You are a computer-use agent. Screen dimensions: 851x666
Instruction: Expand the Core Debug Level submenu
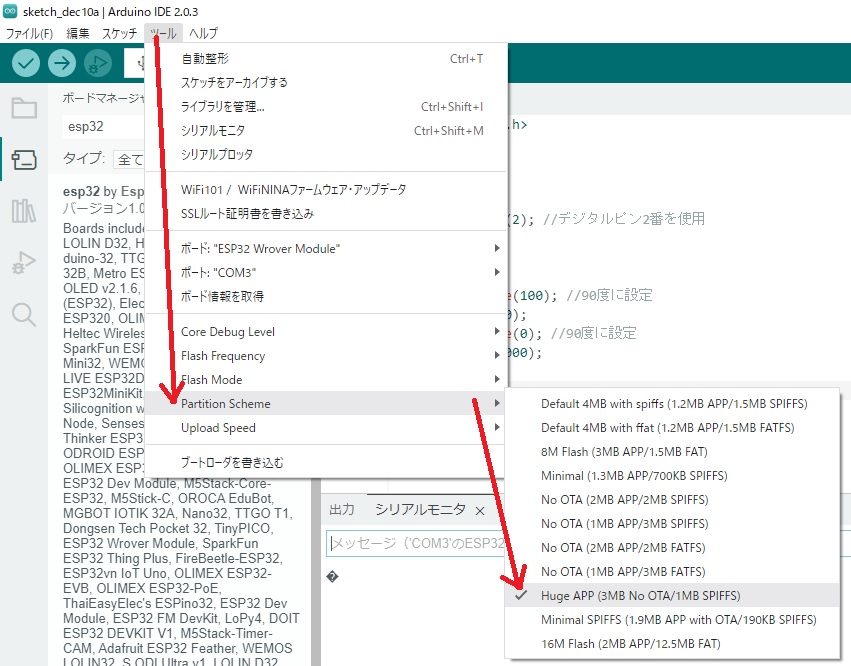[x=326, y=332]
